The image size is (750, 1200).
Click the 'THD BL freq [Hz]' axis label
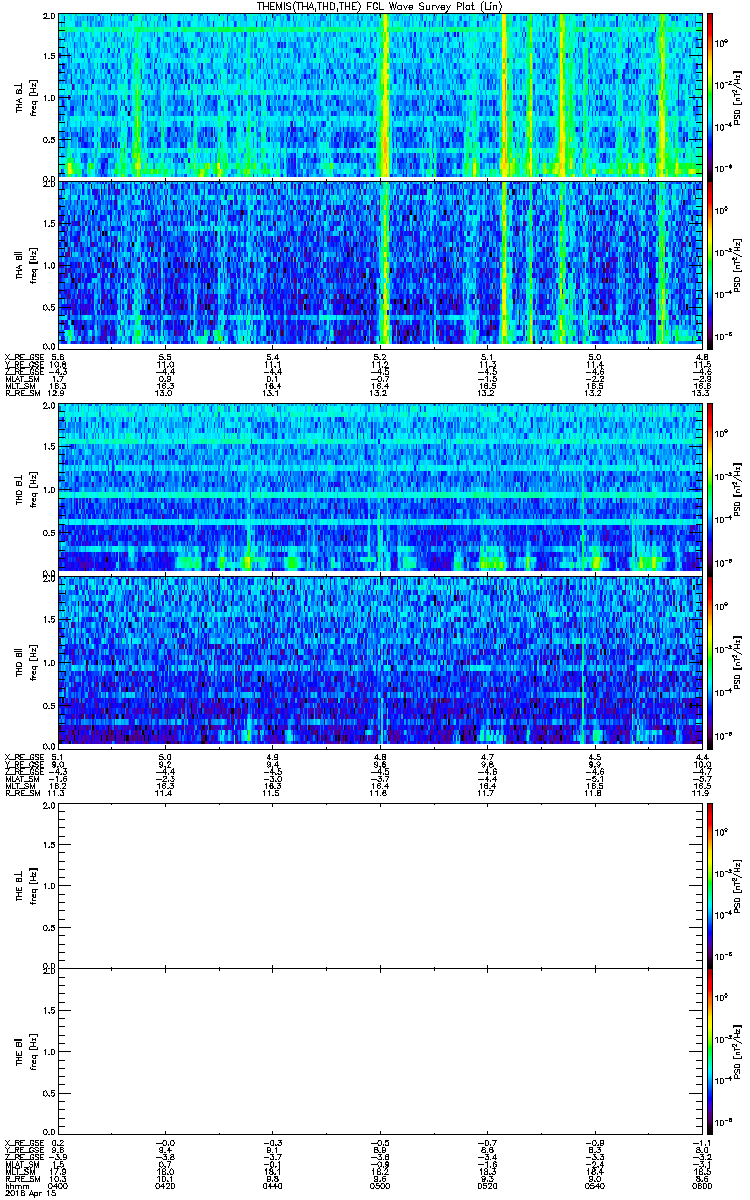click(24, 488)
